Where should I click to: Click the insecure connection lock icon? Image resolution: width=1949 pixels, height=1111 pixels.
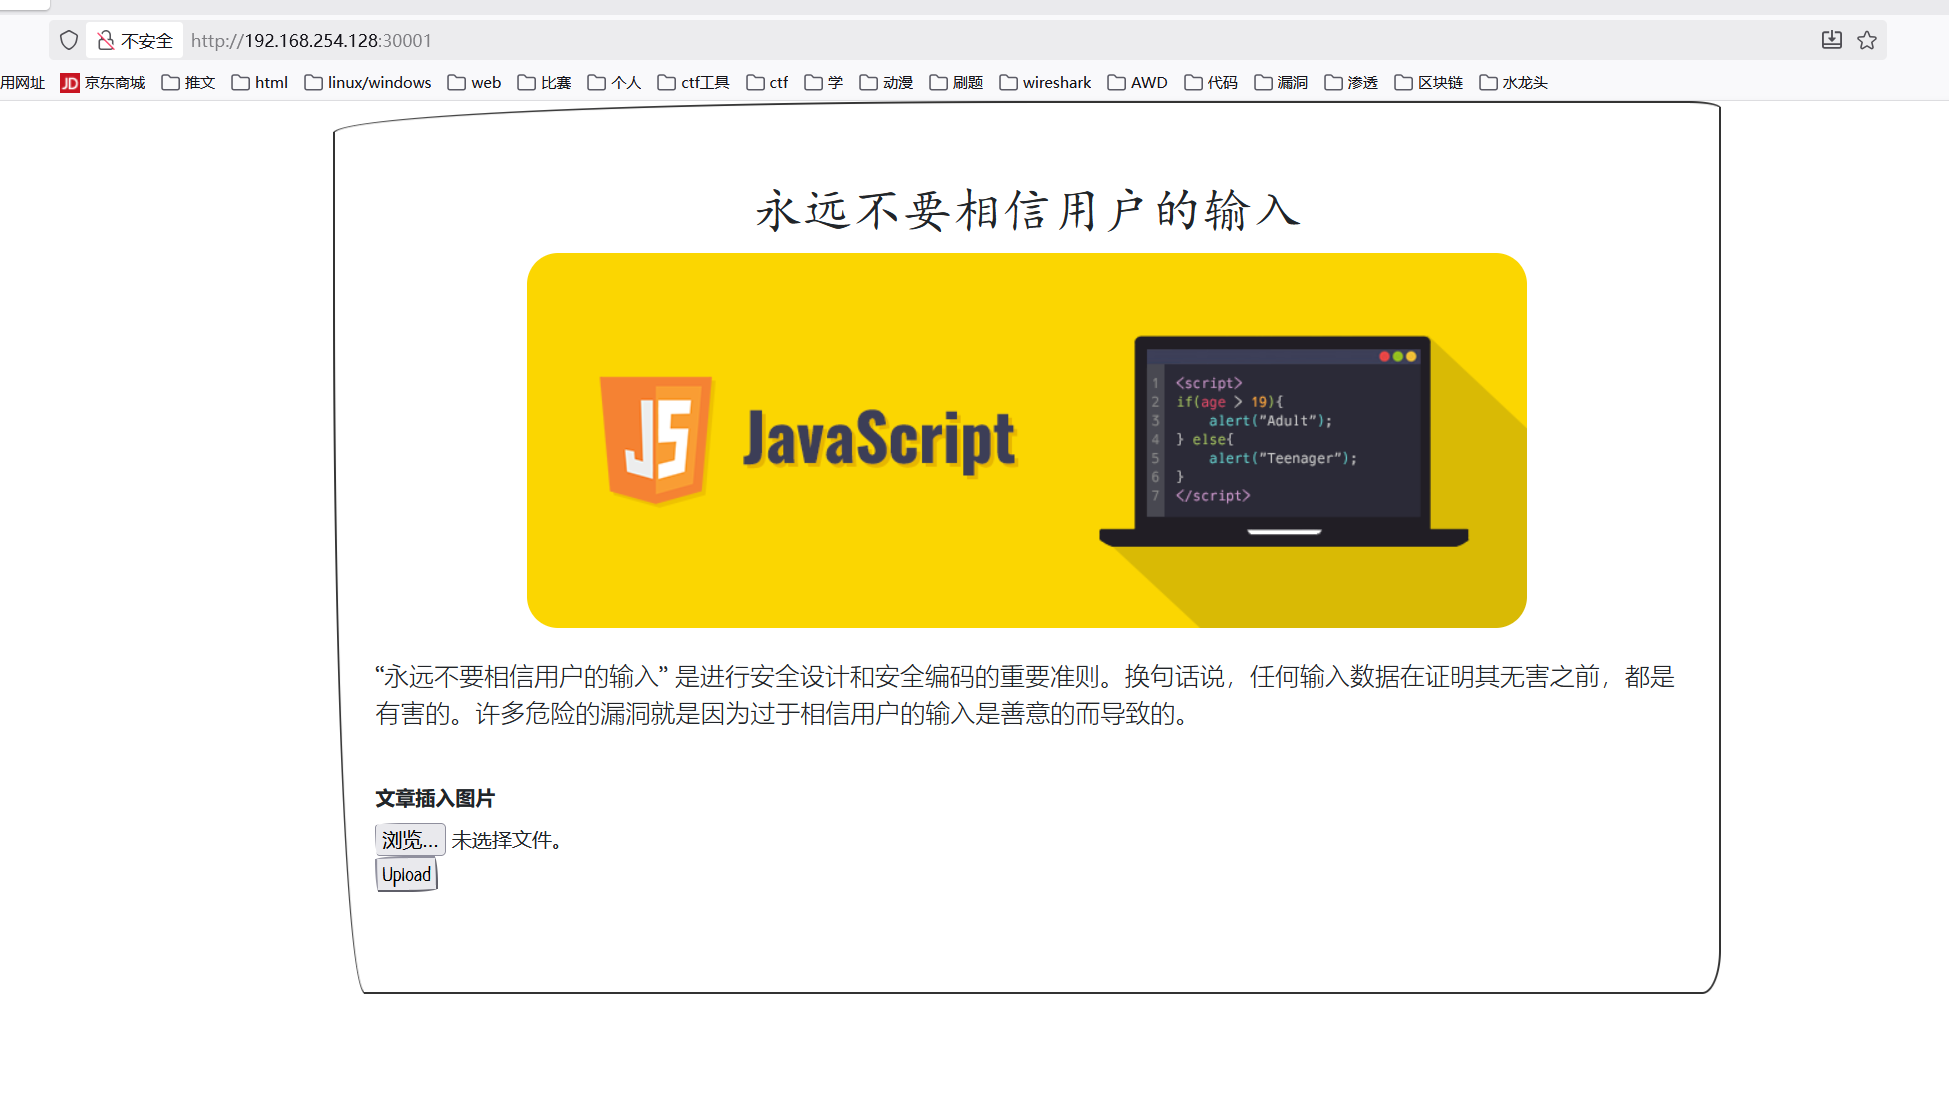coord(106,40)
